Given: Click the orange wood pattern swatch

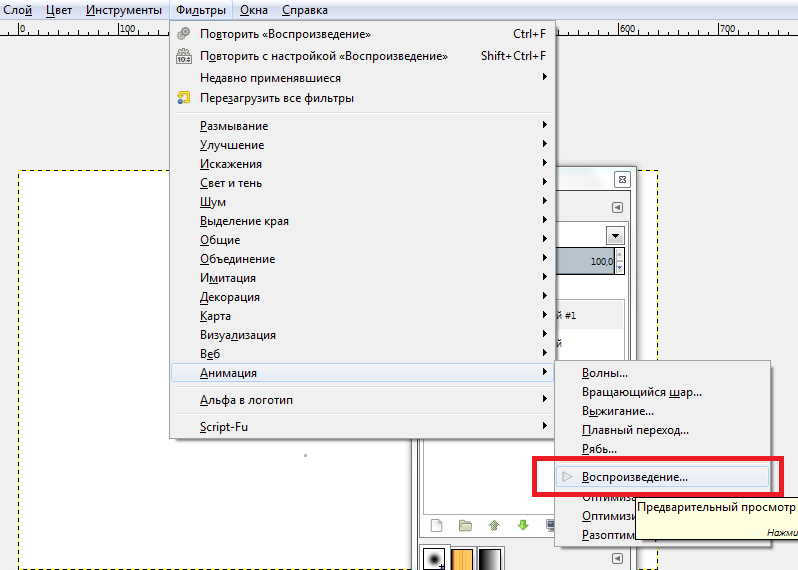Looking at the screenshot, I should tap(462, 558).
